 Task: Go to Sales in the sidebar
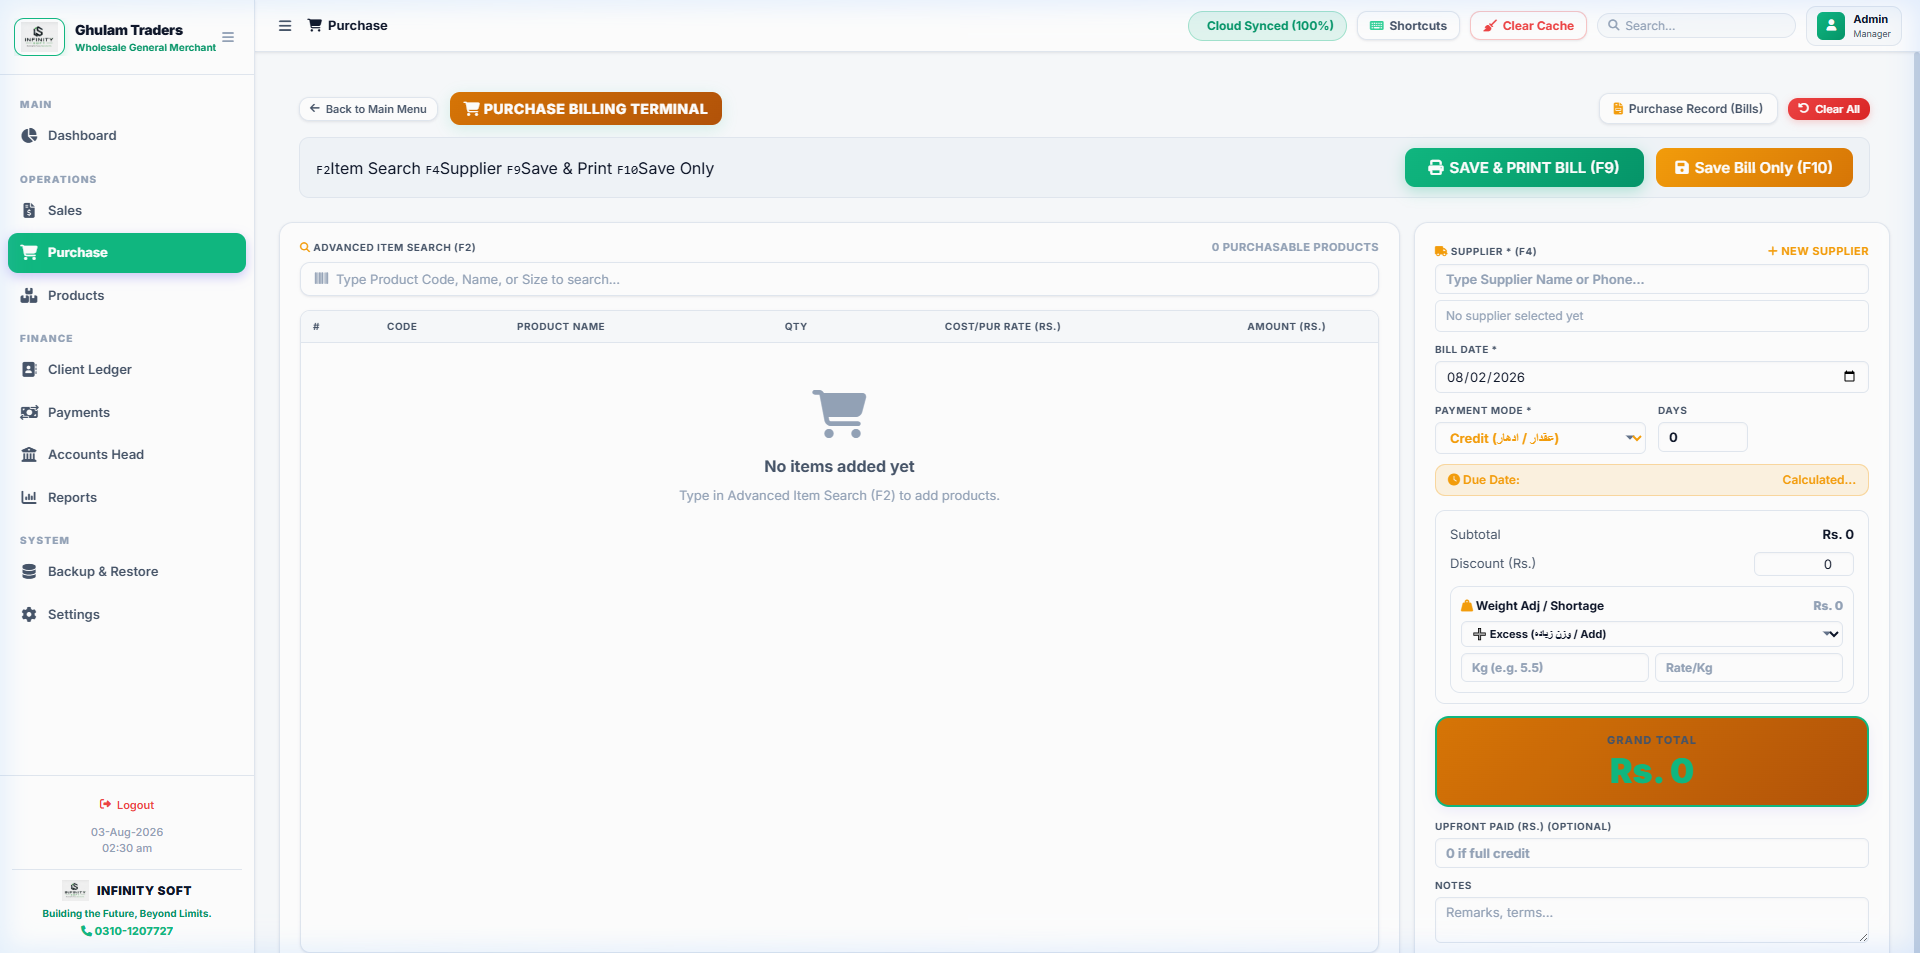tap(127, 211)
